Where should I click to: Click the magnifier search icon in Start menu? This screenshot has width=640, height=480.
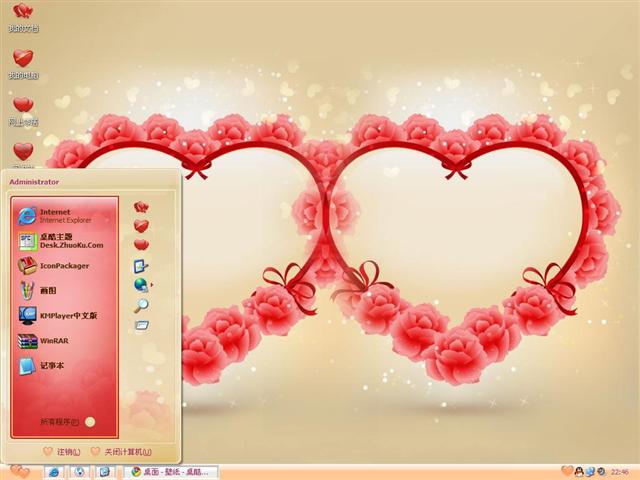click(141, 305)
